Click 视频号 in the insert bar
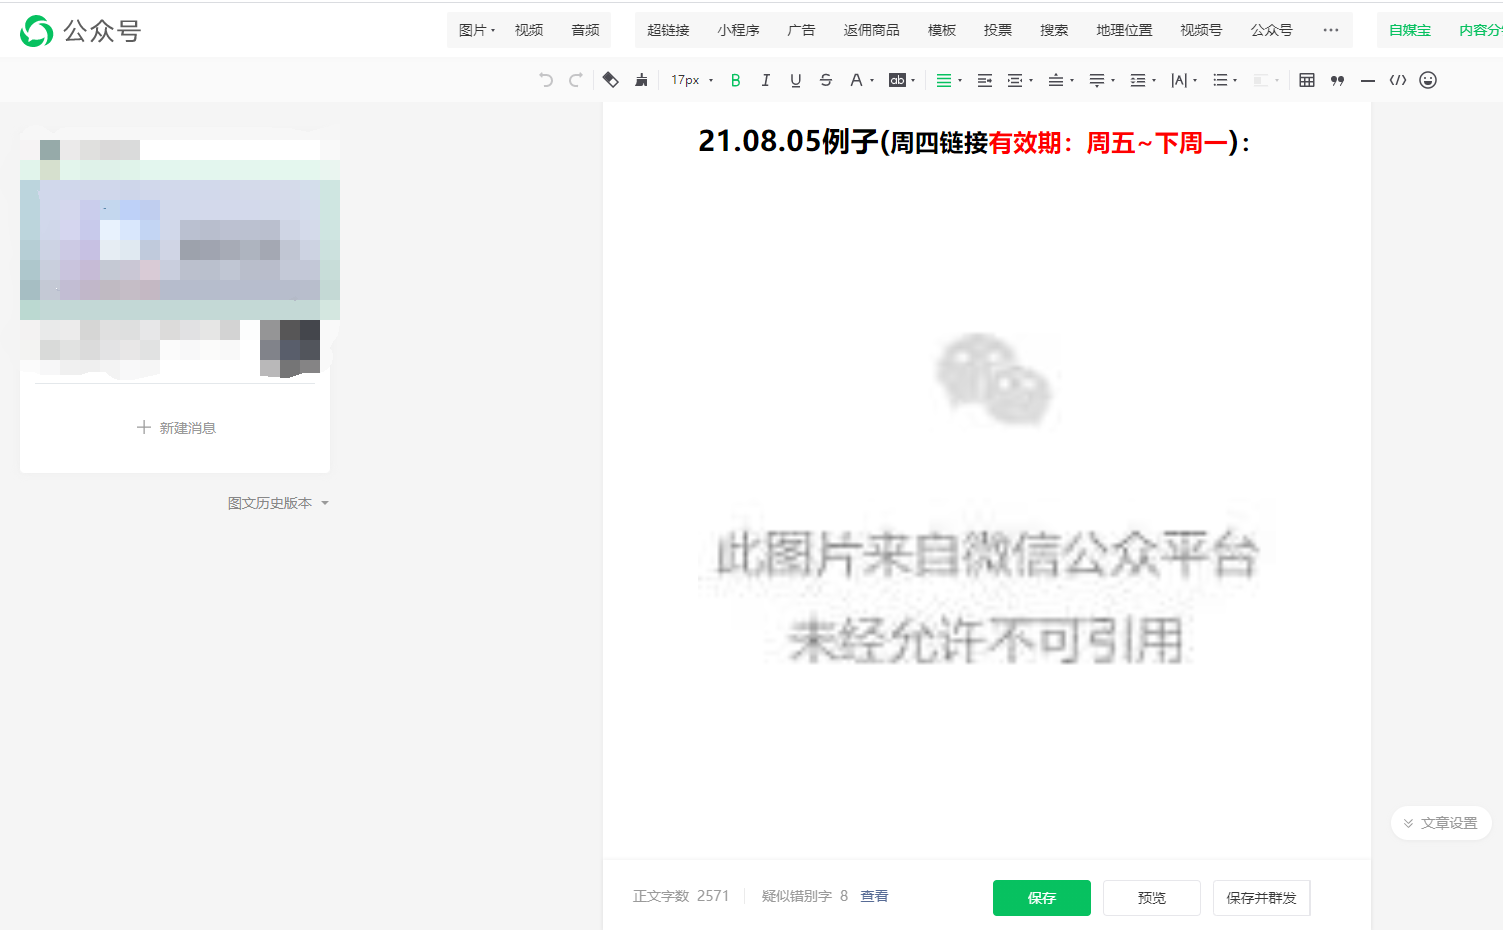 (1201, 30)
